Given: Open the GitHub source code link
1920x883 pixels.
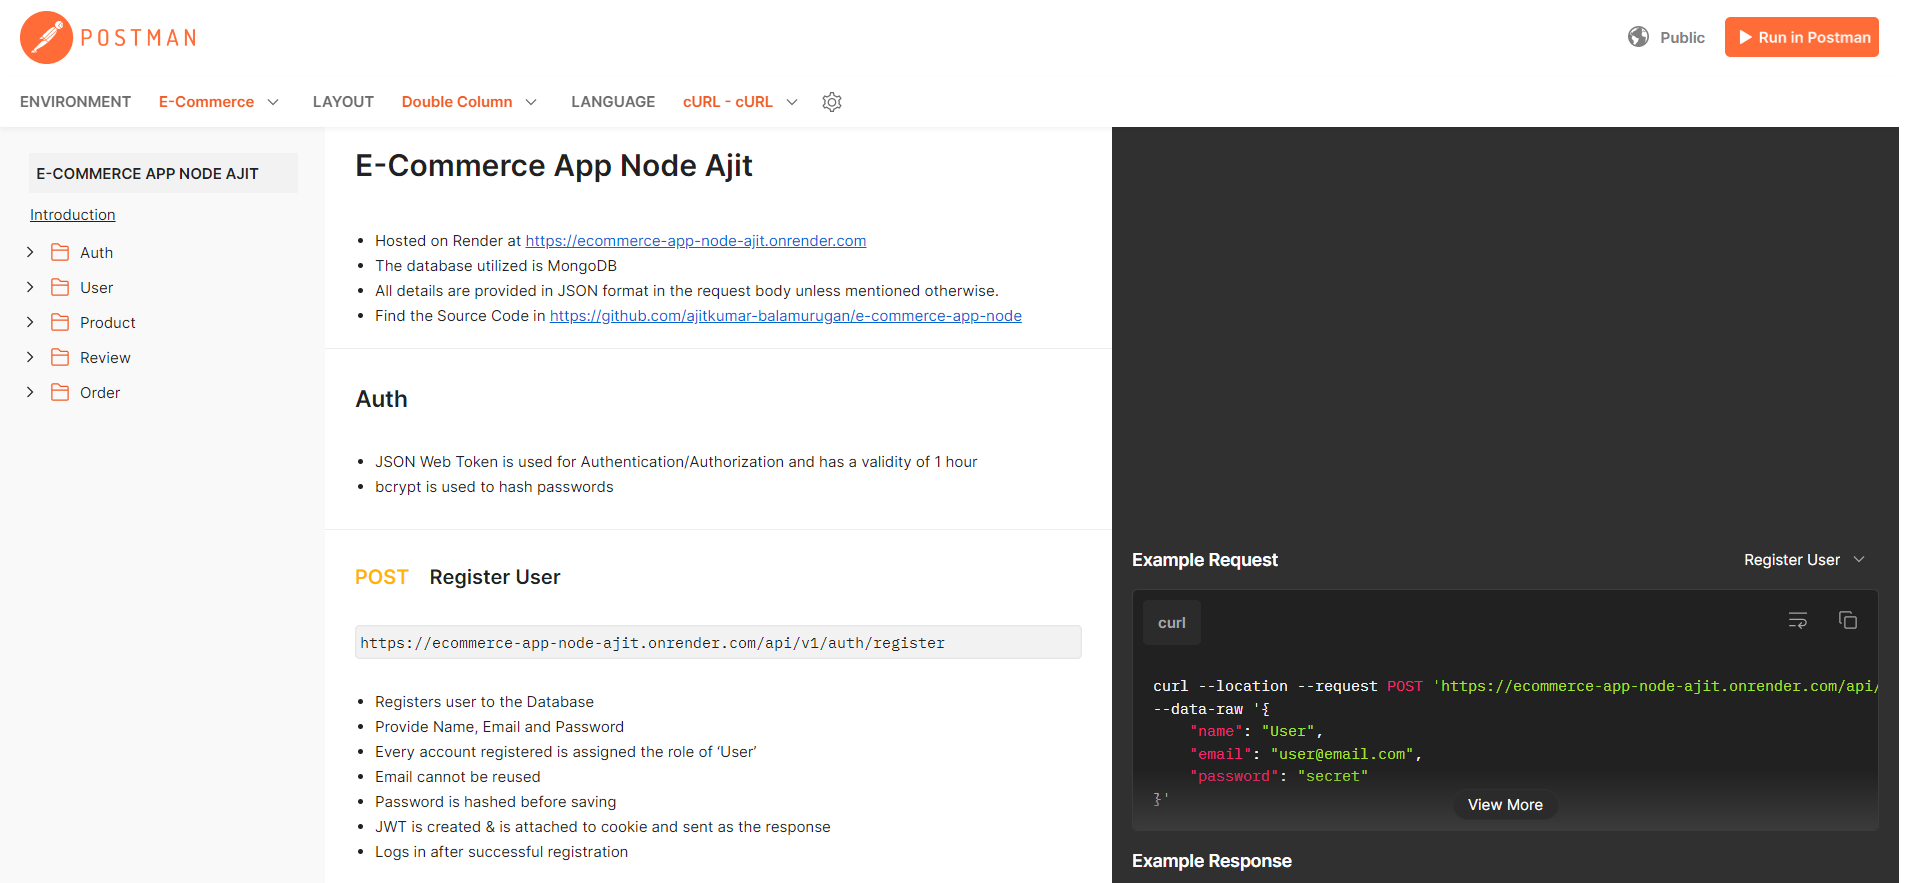Looking at the screenshot, I should 786,316.
